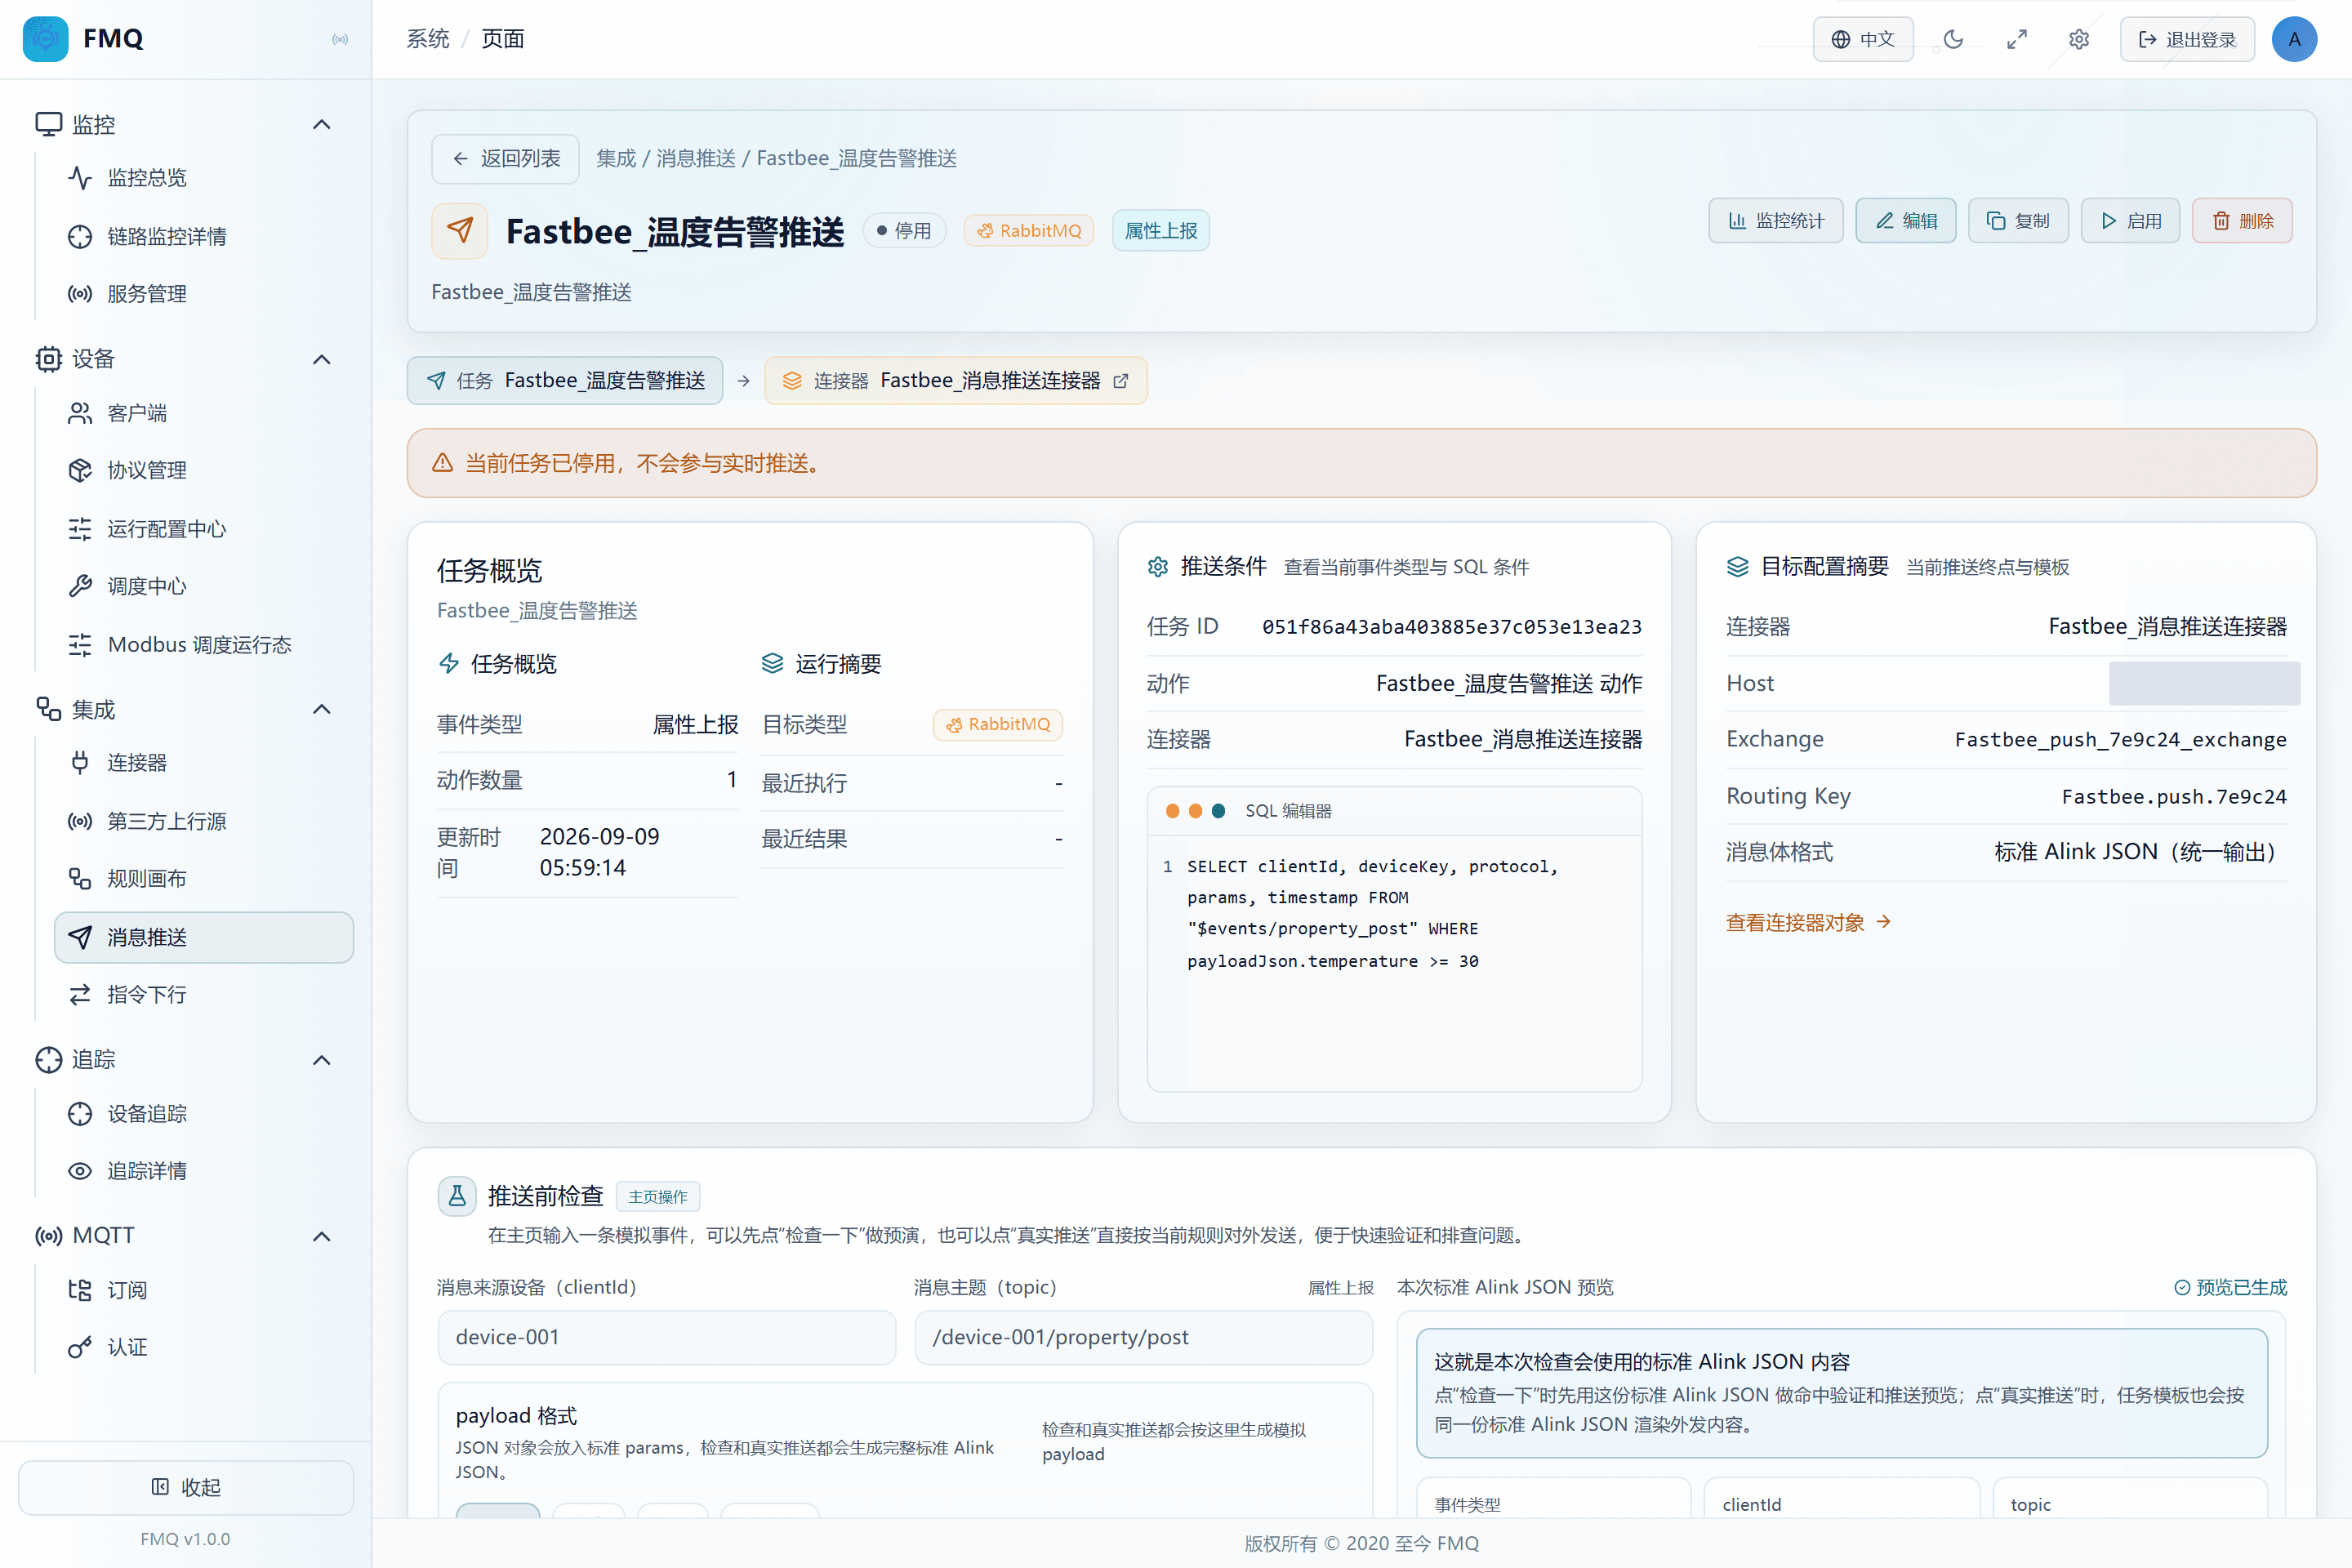This screenshot has width=2352, height=1568.
Task: Follow 查看连接器对象 link
Action: (1808, 922)
